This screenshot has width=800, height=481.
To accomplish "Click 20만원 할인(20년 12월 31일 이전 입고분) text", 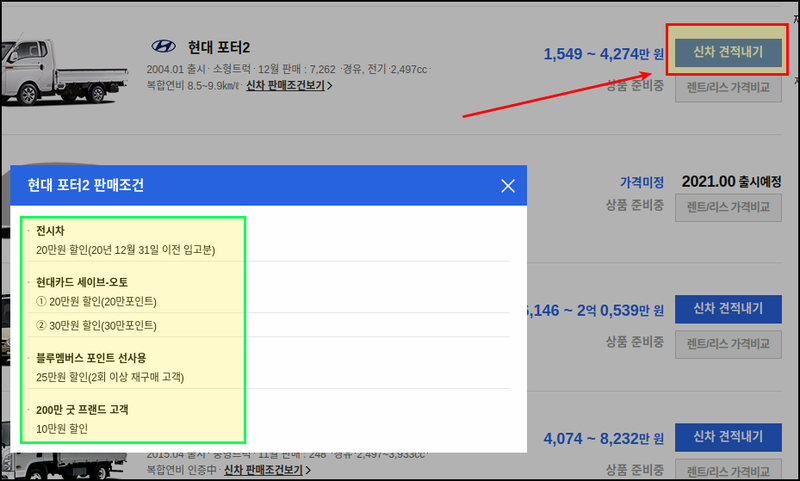I will 126,250.
